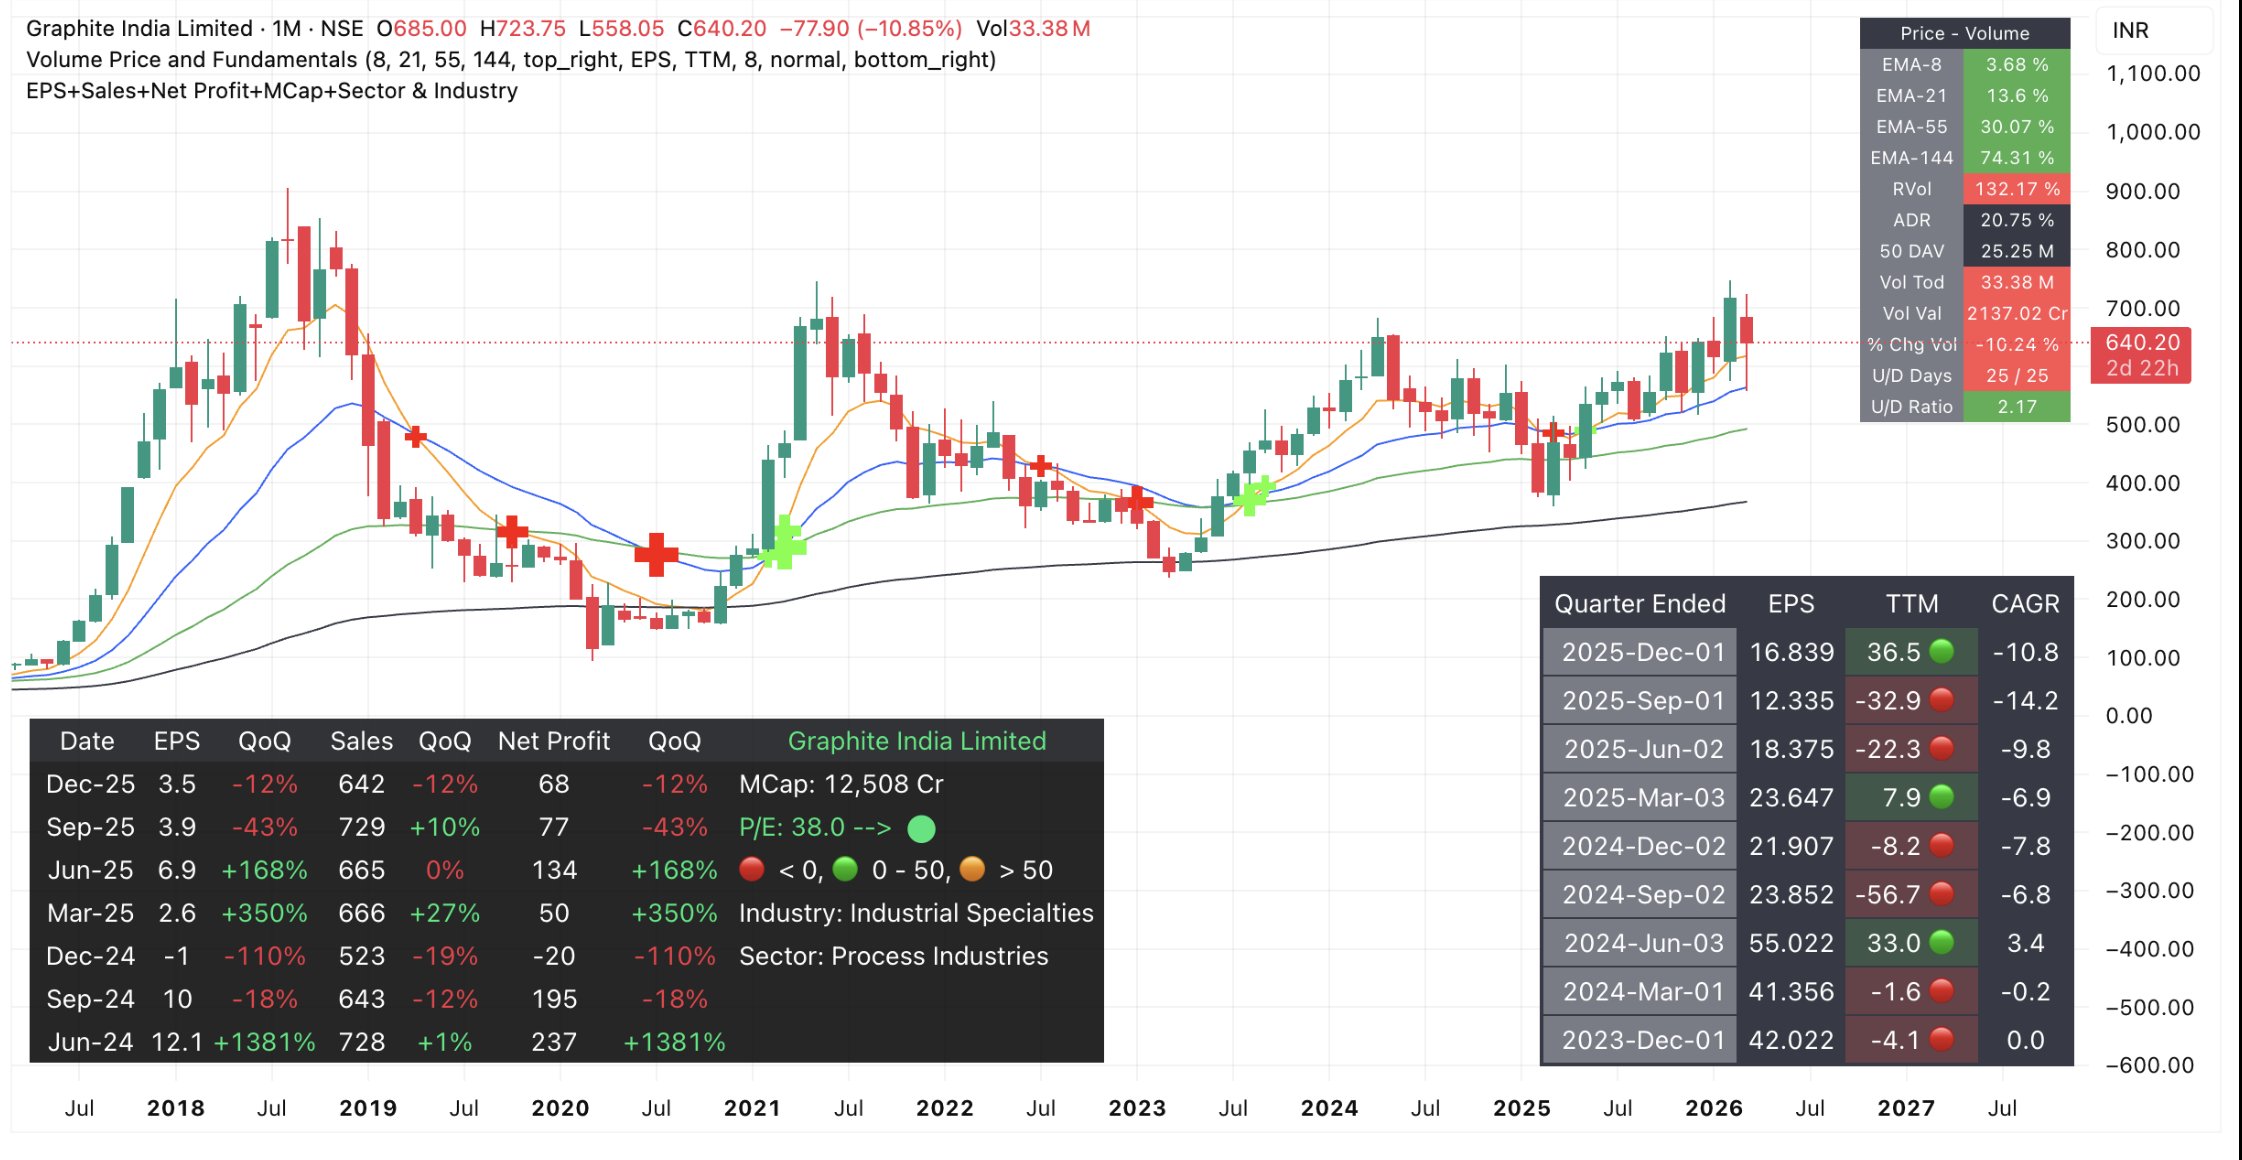Click the red RVol 132.17 % cell
Image resolution: width=2242 pixels, height=1160 pixels.
2016,189
